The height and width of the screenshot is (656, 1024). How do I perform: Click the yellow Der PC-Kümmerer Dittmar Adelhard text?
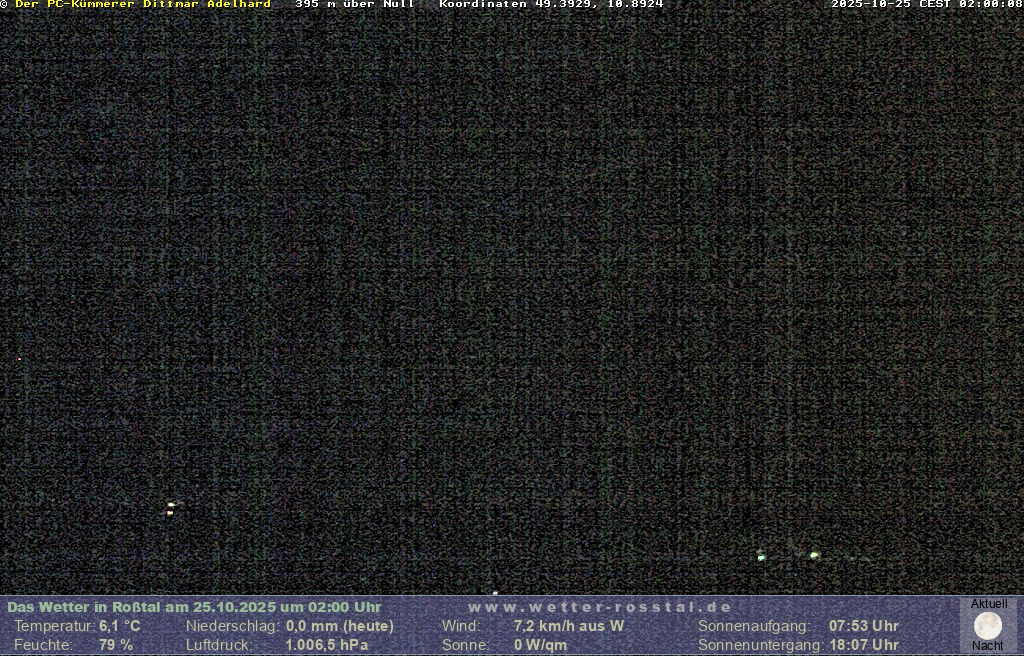[143, 5]
